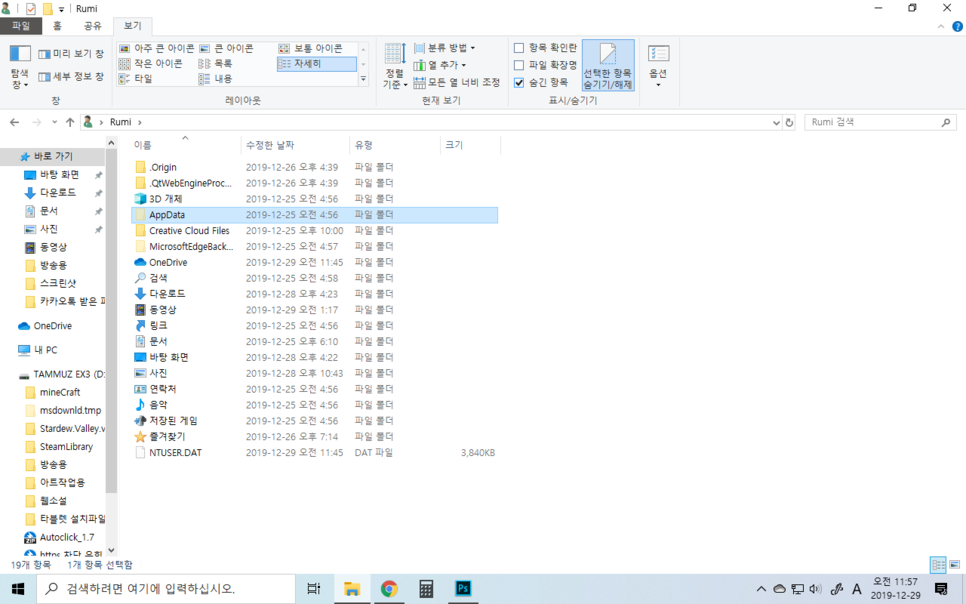Select large icons layout
966x604 pixels.
pos(226,48)
